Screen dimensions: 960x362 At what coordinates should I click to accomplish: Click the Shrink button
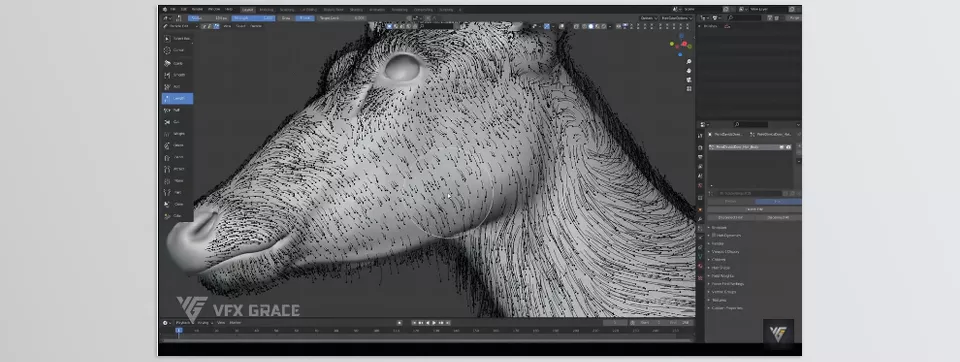coord(304,18)
